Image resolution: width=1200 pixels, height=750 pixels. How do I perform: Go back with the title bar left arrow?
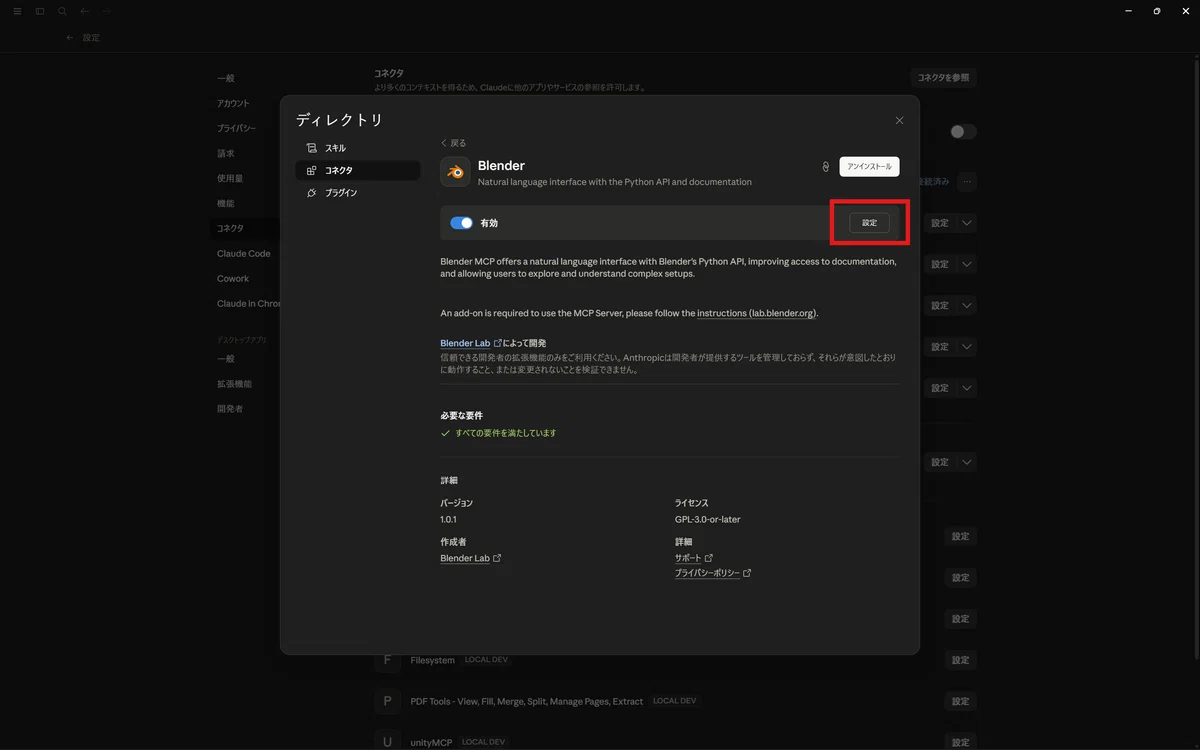(84, 11)
